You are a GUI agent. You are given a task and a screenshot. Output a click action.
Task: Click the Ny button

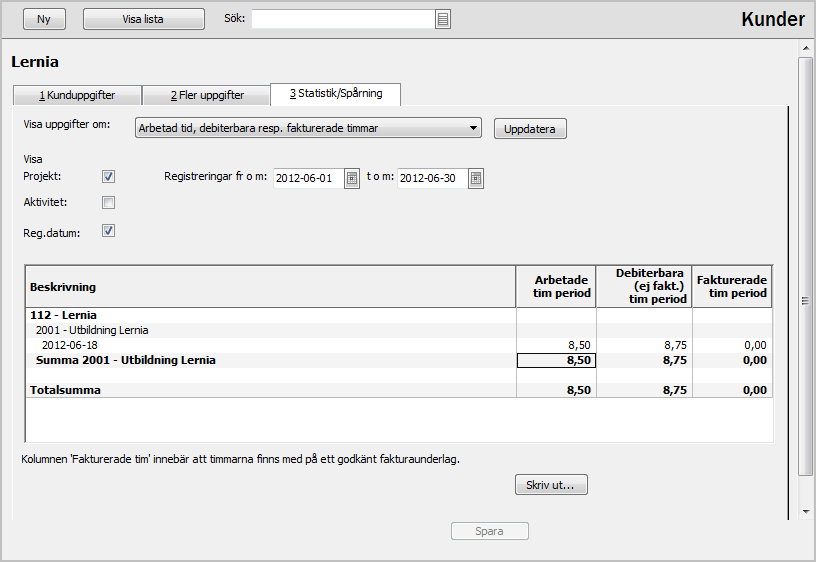(x=44, y=19)
